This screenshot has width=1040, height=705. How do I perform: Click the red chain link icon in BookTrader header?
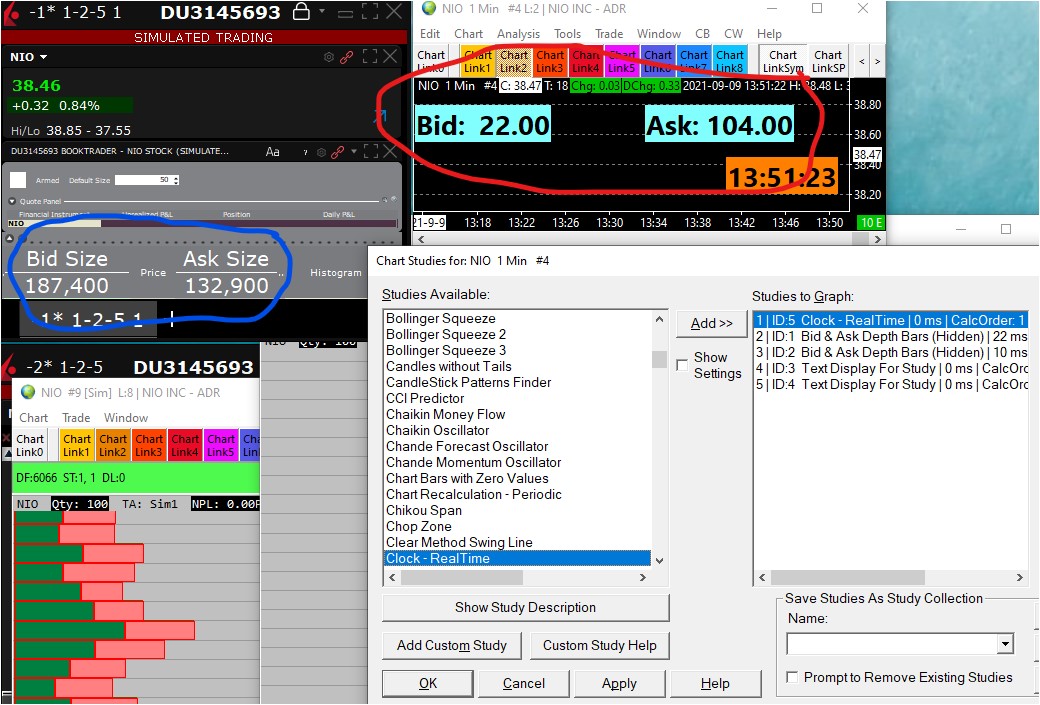click(338, 153)
